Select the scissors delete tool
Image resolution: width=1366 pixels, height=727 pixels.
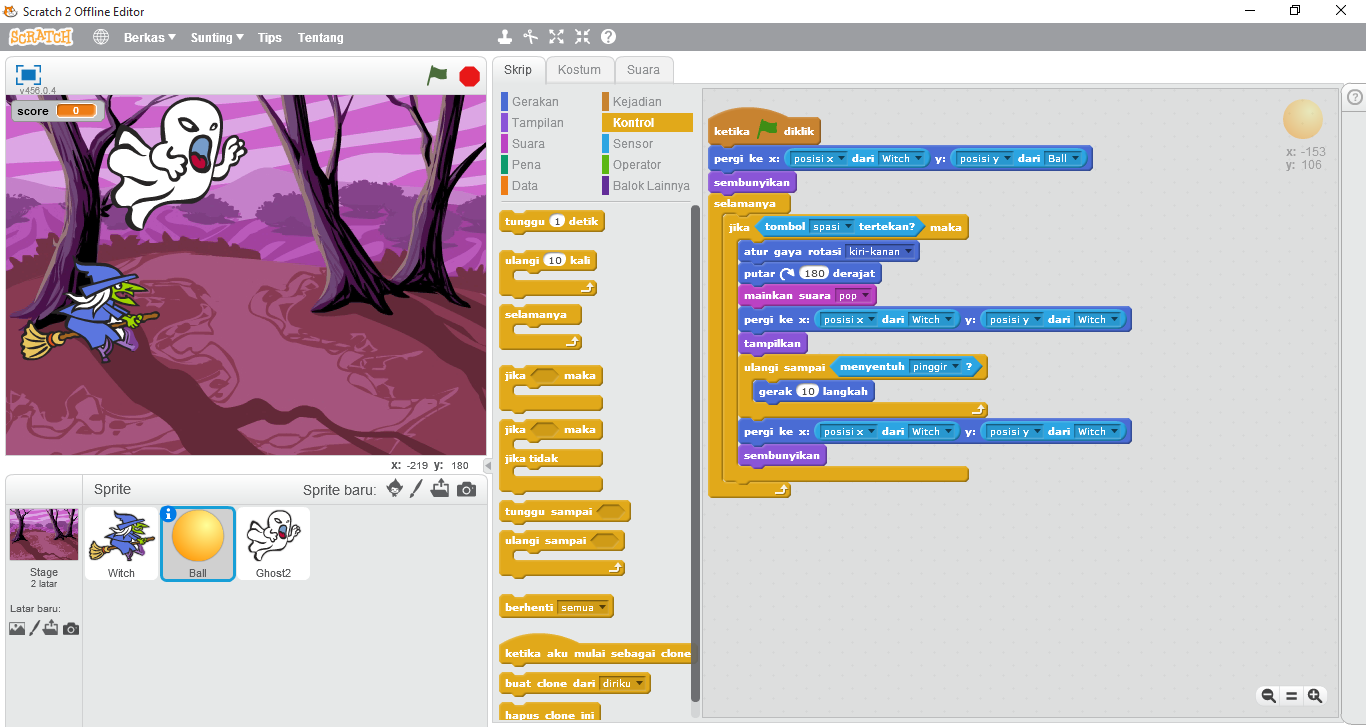[530, 36]
